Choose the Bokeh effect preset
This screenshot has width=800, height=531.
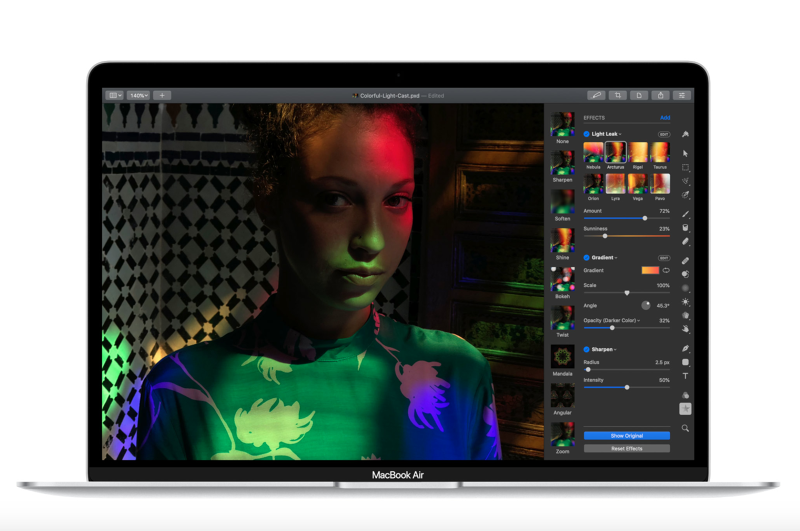click(562, 281)
